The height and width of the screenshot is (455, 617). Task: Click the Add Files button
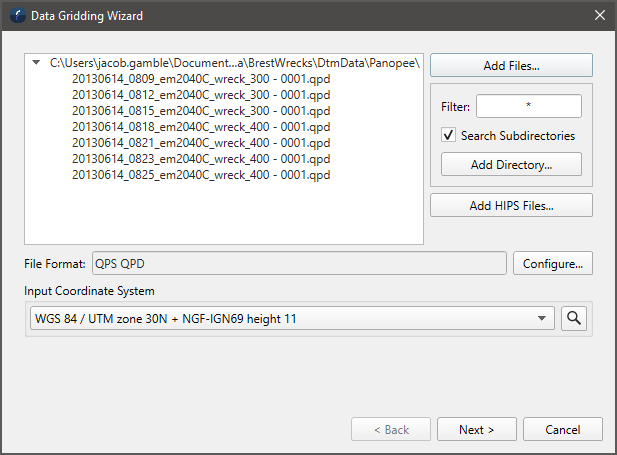(x=511, y=66)
